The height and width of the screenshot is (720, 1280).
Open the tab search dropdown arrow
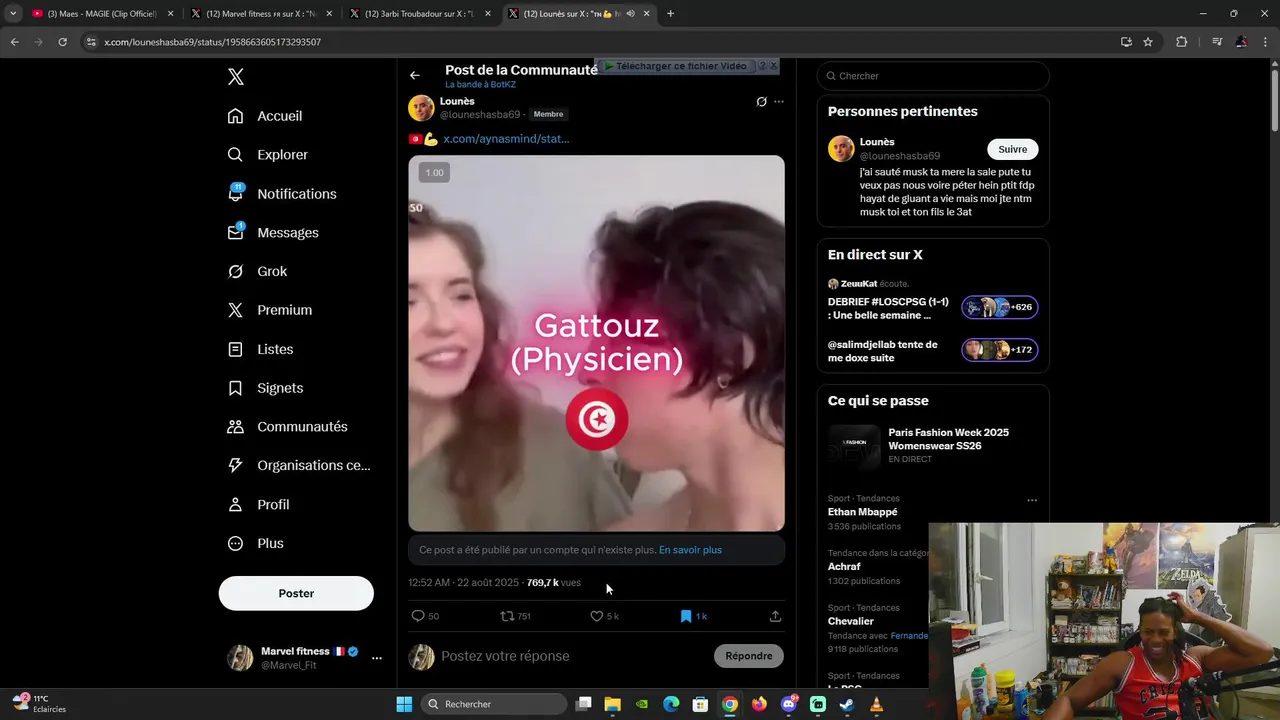(12, 14)
